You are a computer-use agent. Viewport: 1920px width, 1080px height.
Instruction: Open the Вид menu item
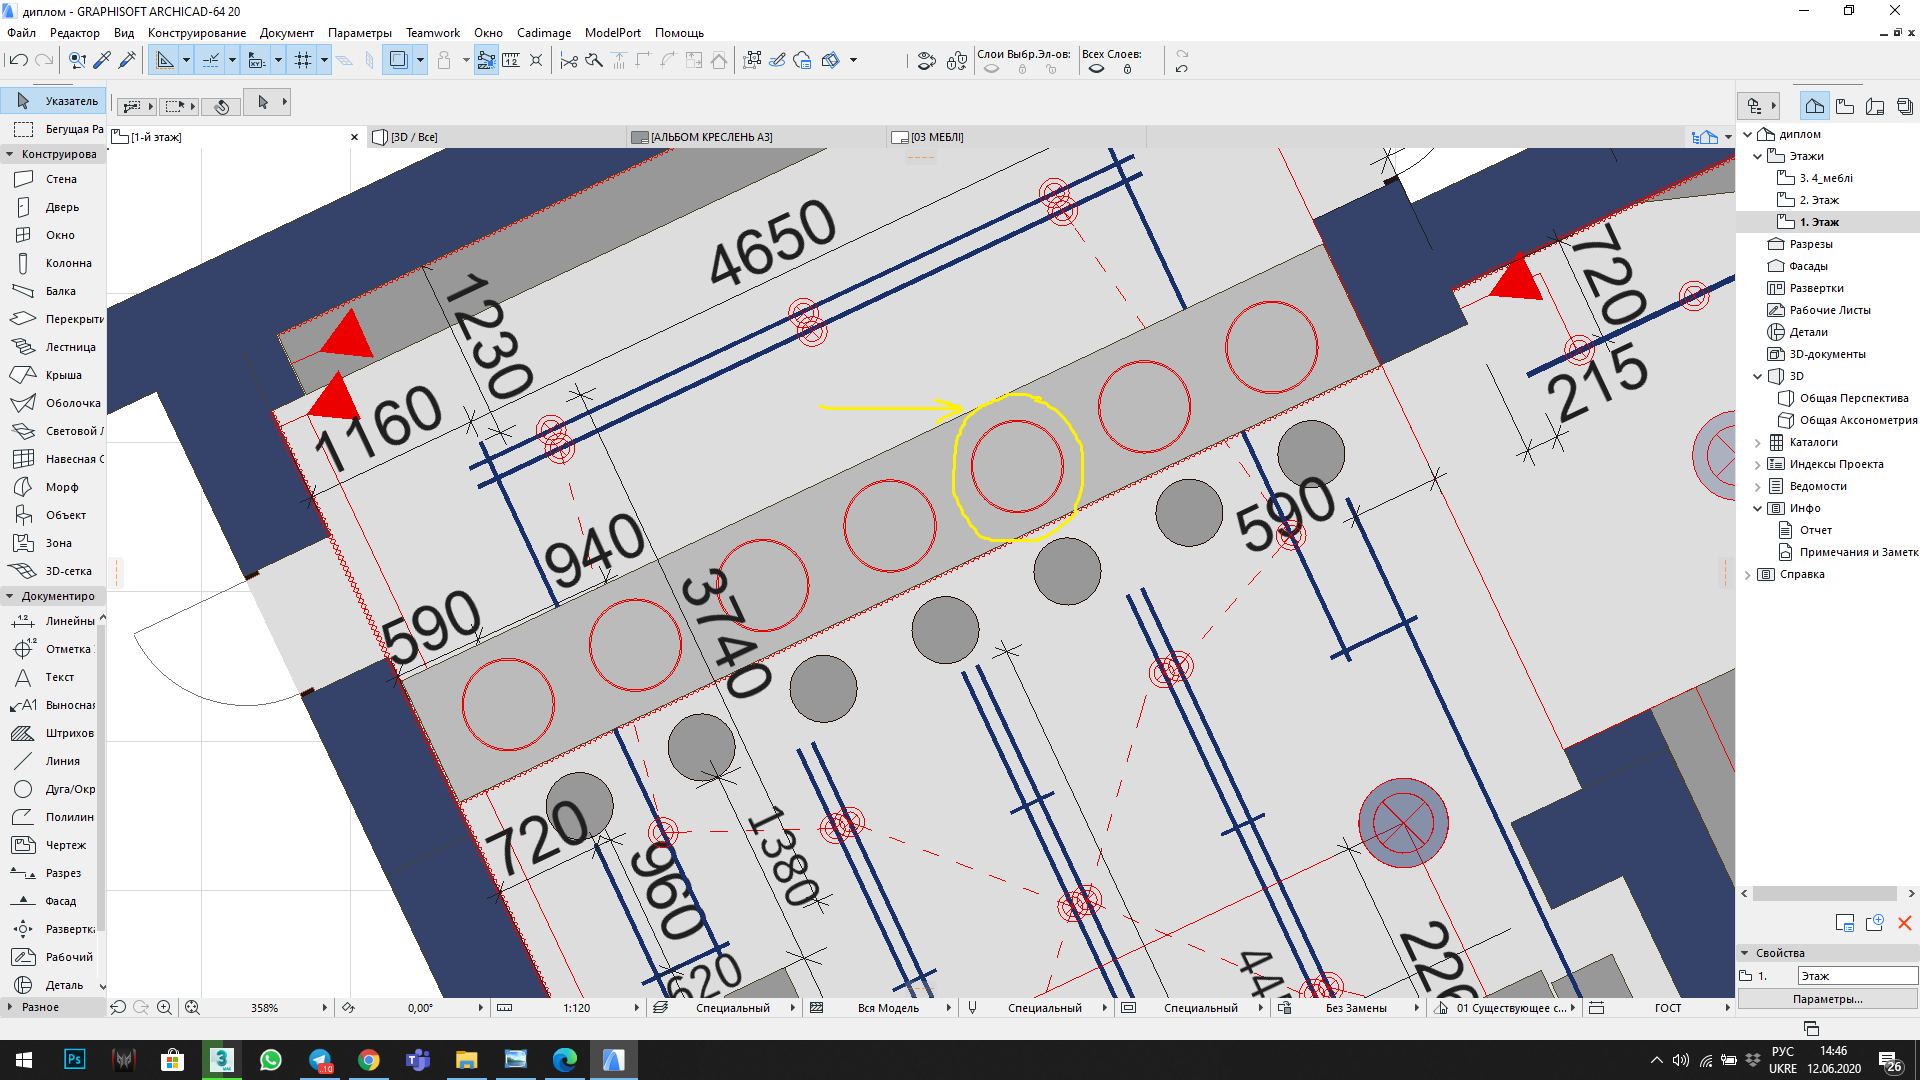pyautogui.click(x=123, y=32)
